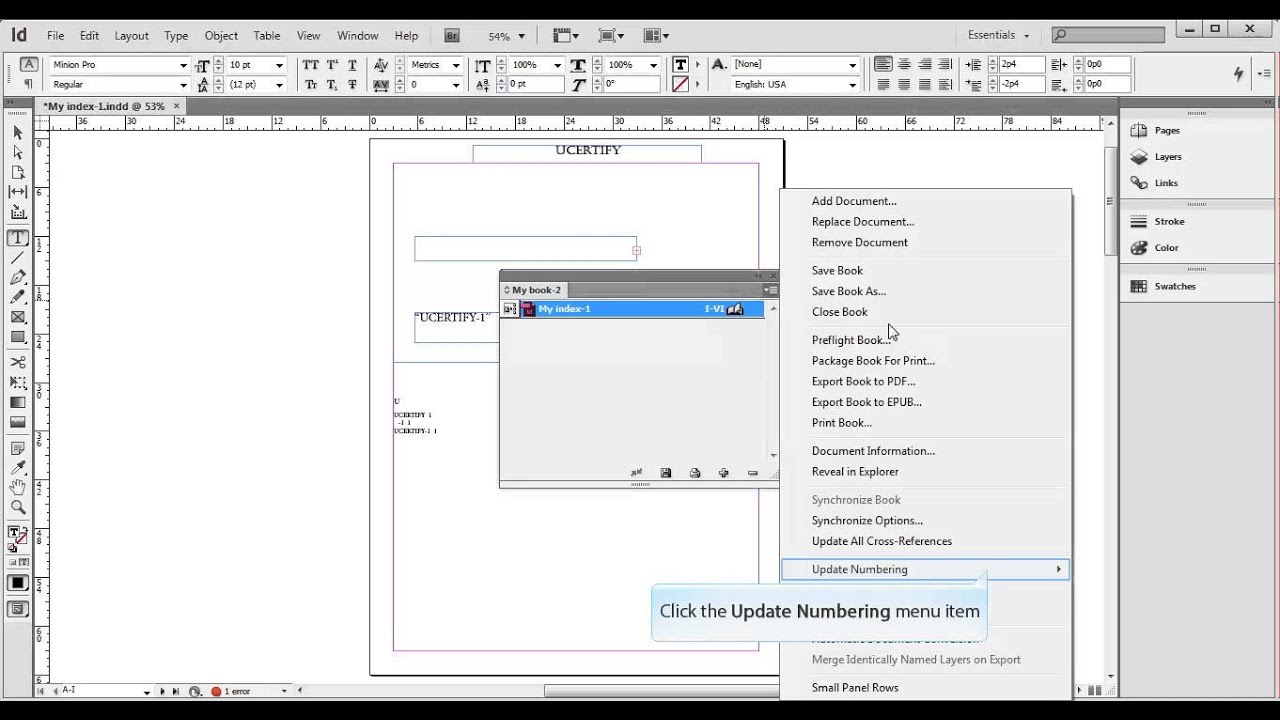Click Add Documents plus icon in book panel
The height and width of the screenshot is (720, 1280).
(724, 473)
